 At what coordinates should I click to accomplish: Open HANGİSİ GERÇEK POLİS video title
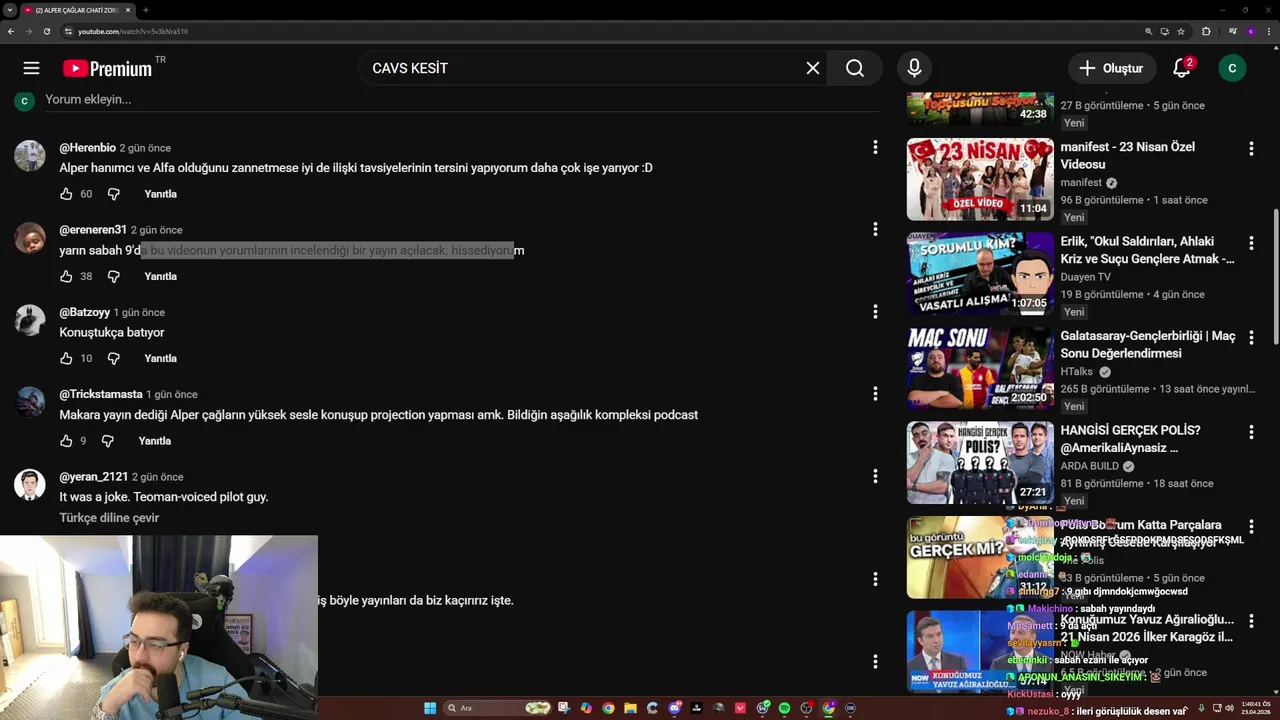(1131, 439)
